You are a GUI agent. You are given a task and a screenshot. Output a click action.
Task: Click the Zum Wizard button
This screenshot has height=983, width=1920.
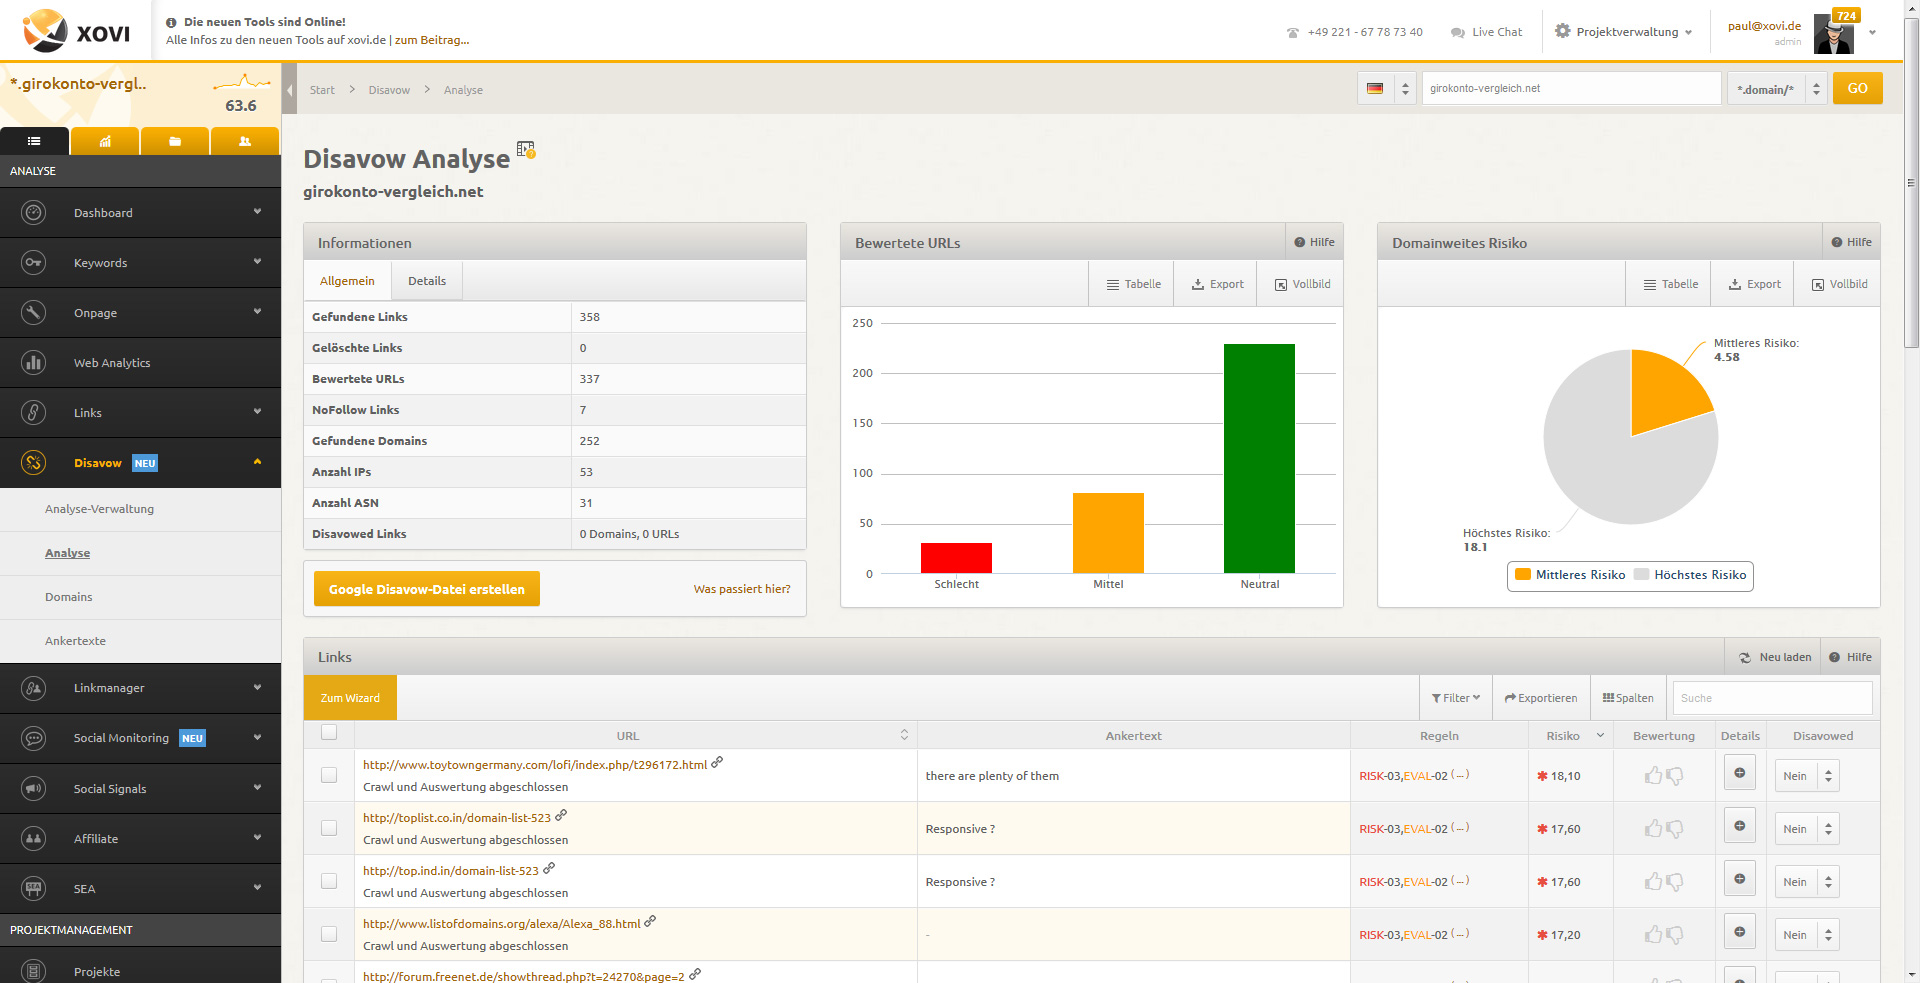[350, 698]
